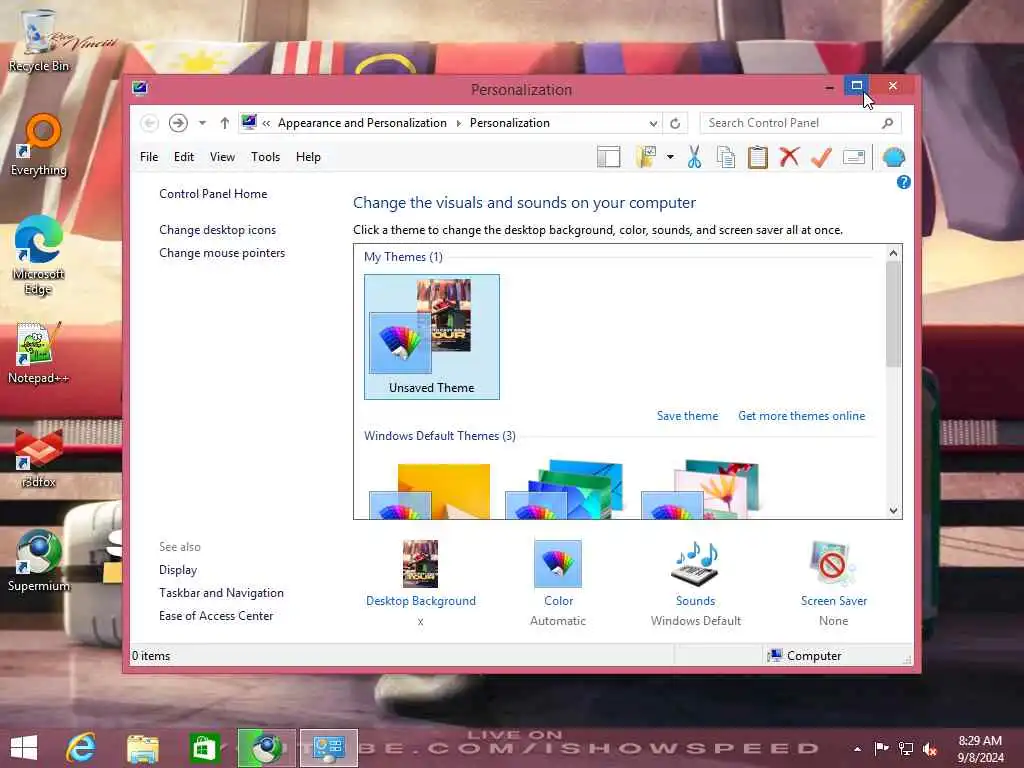Click the themes list scroll up arrow
The height and width of the screenshot is (768, 1024).
point(893,253)
